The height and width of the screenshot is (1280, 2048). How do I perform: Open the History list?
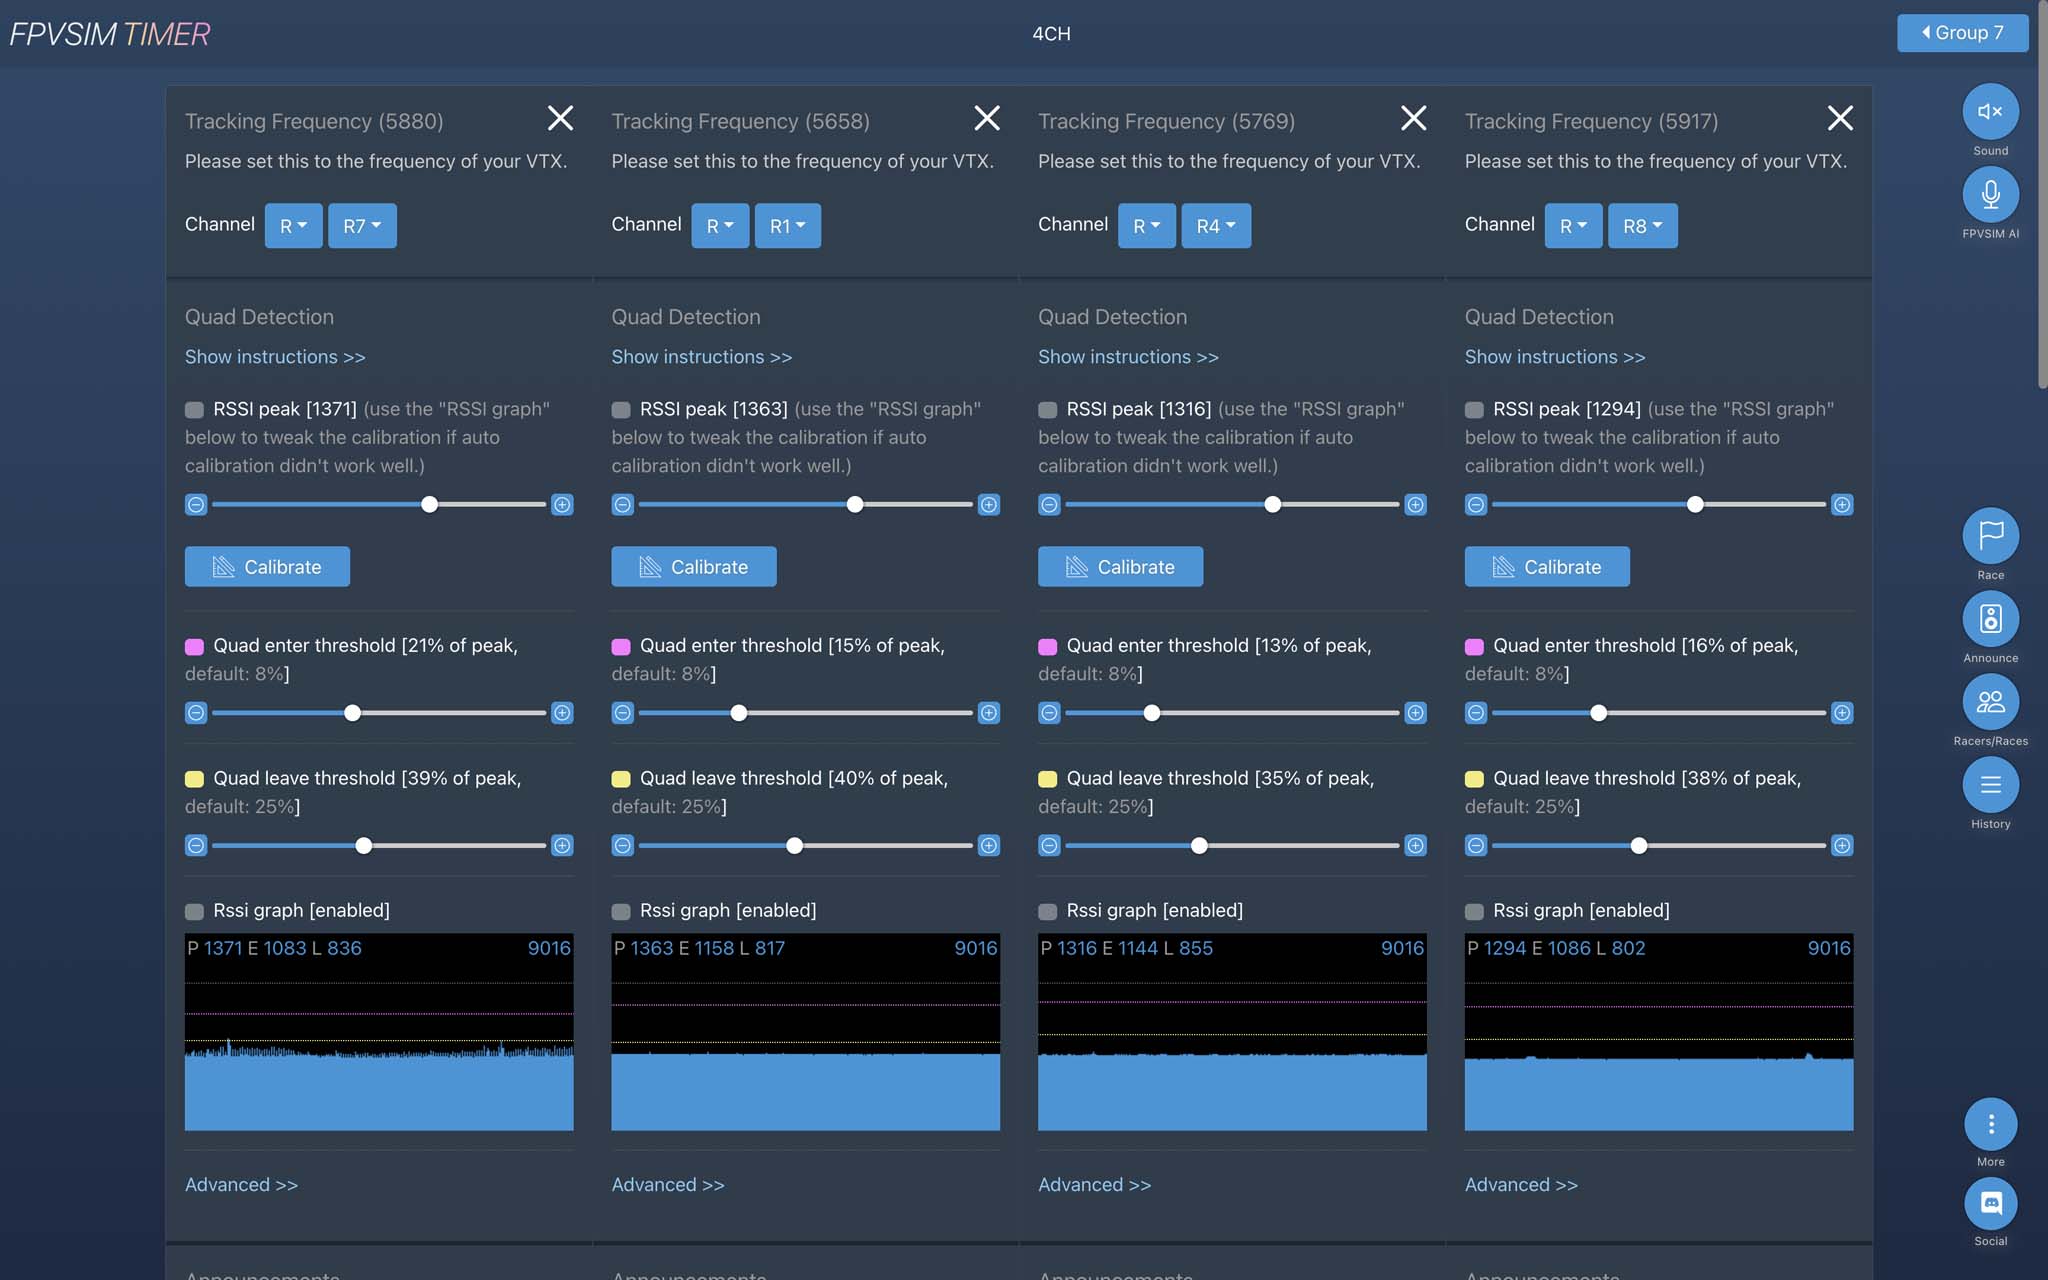pyautogui.click(x=1990, y=785)
